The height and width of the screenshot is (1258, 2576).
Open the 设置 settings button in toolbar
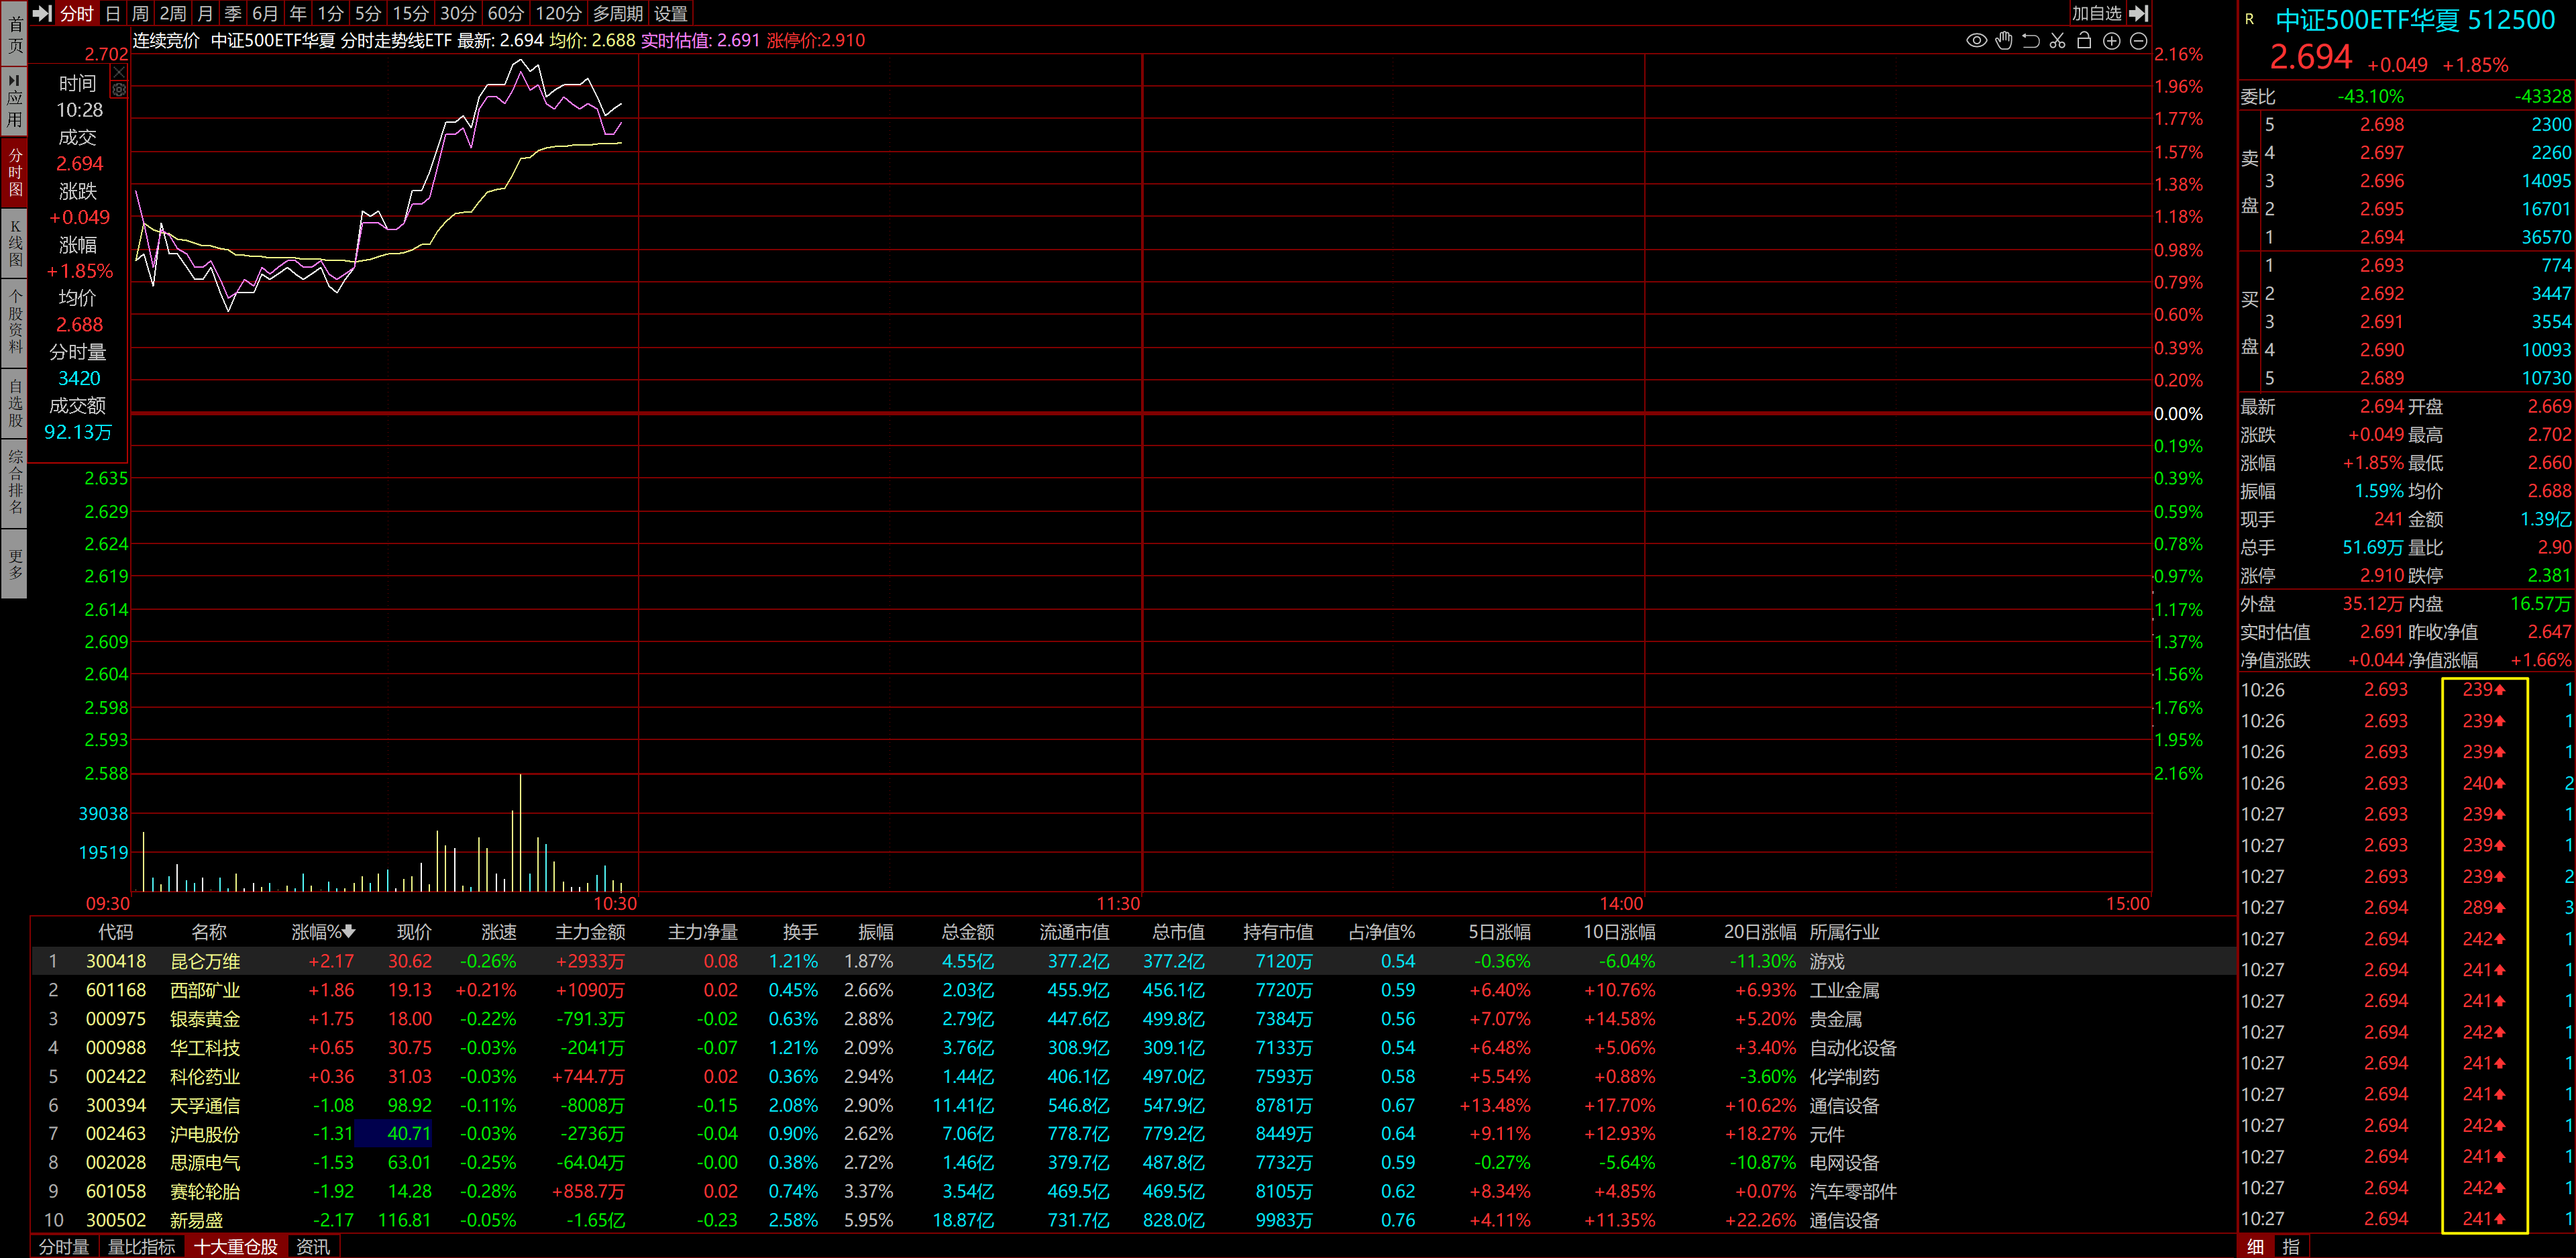coord(671,13)
